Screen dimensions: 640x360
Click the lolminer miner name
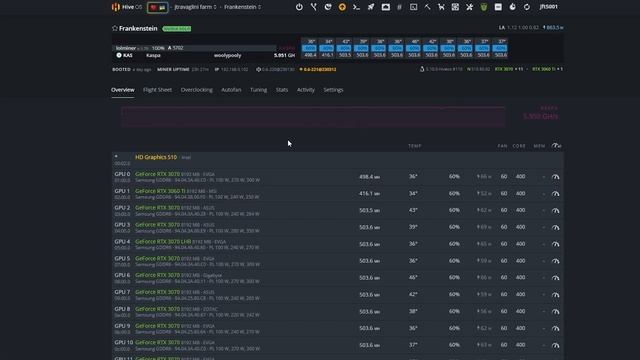125,48
